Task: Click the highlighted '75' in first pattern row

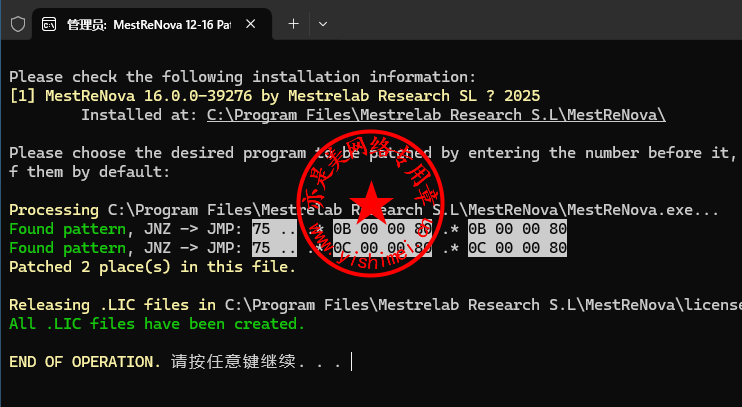Action: coord(261,229)
